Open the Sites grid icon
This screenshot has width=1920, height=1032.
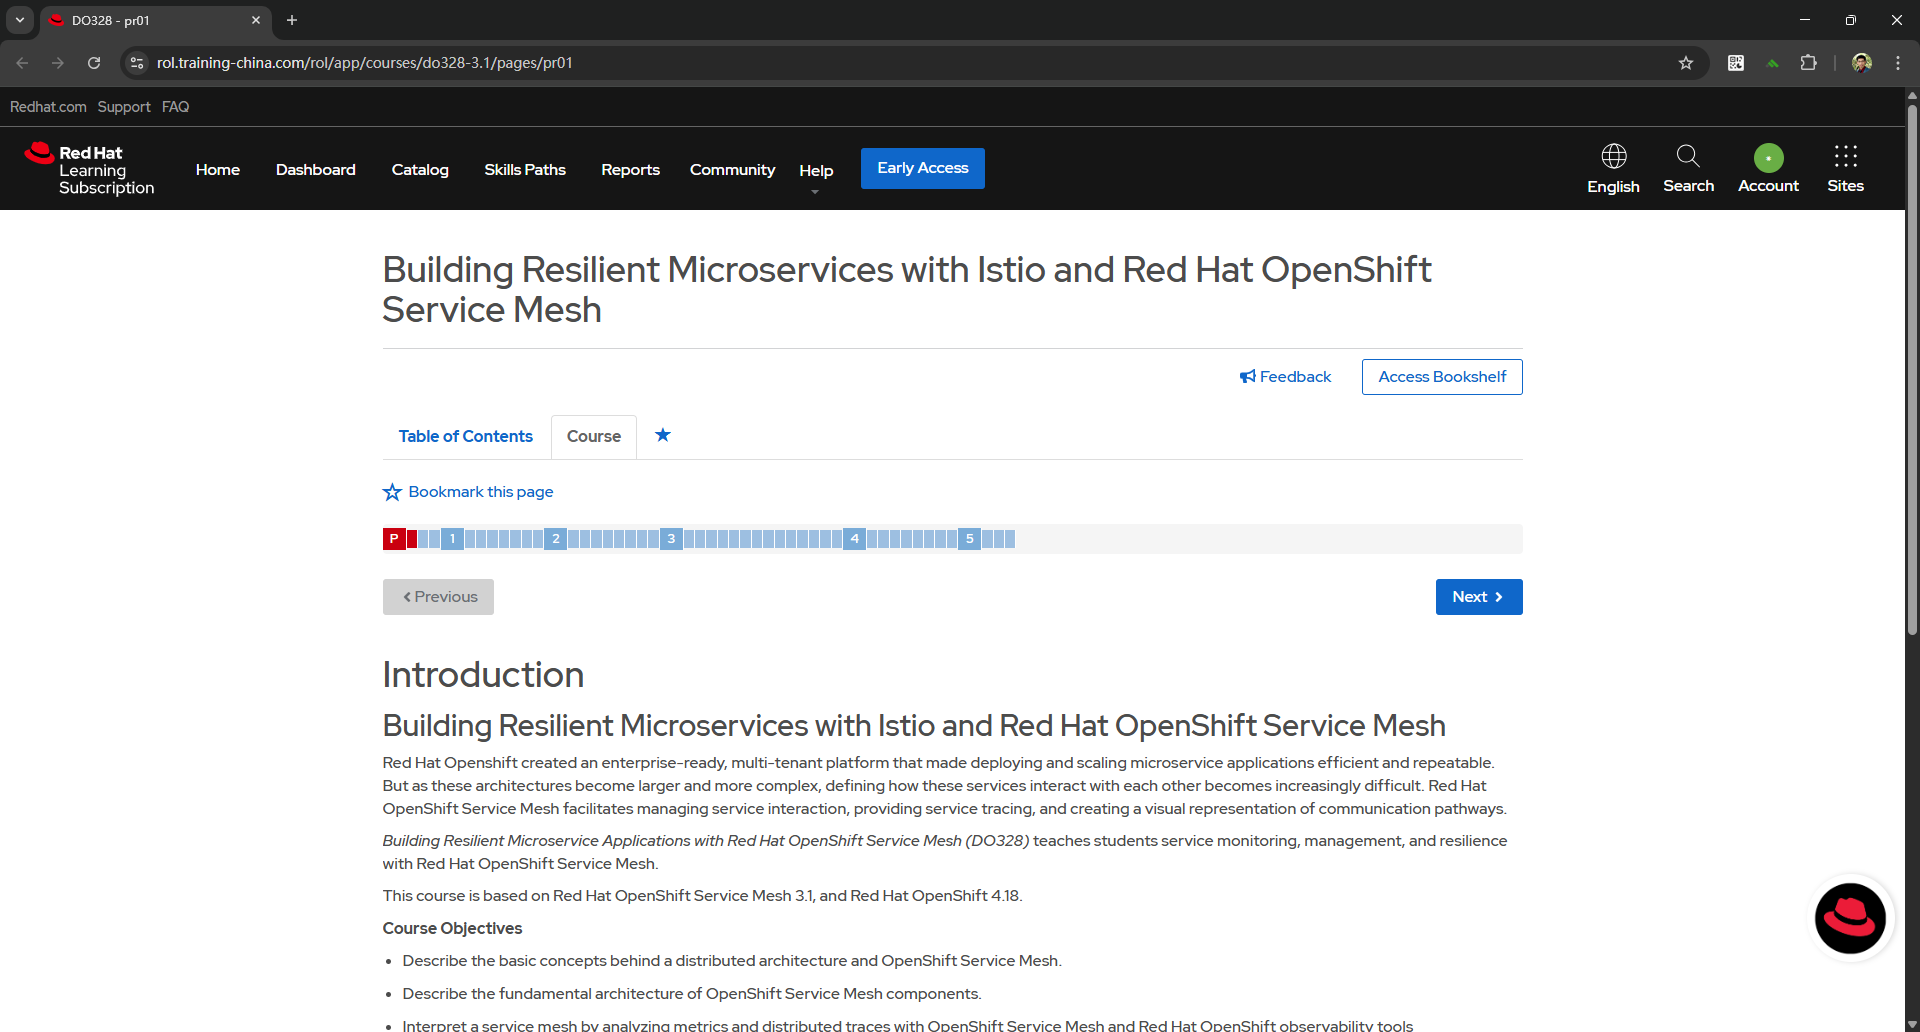1845,157
